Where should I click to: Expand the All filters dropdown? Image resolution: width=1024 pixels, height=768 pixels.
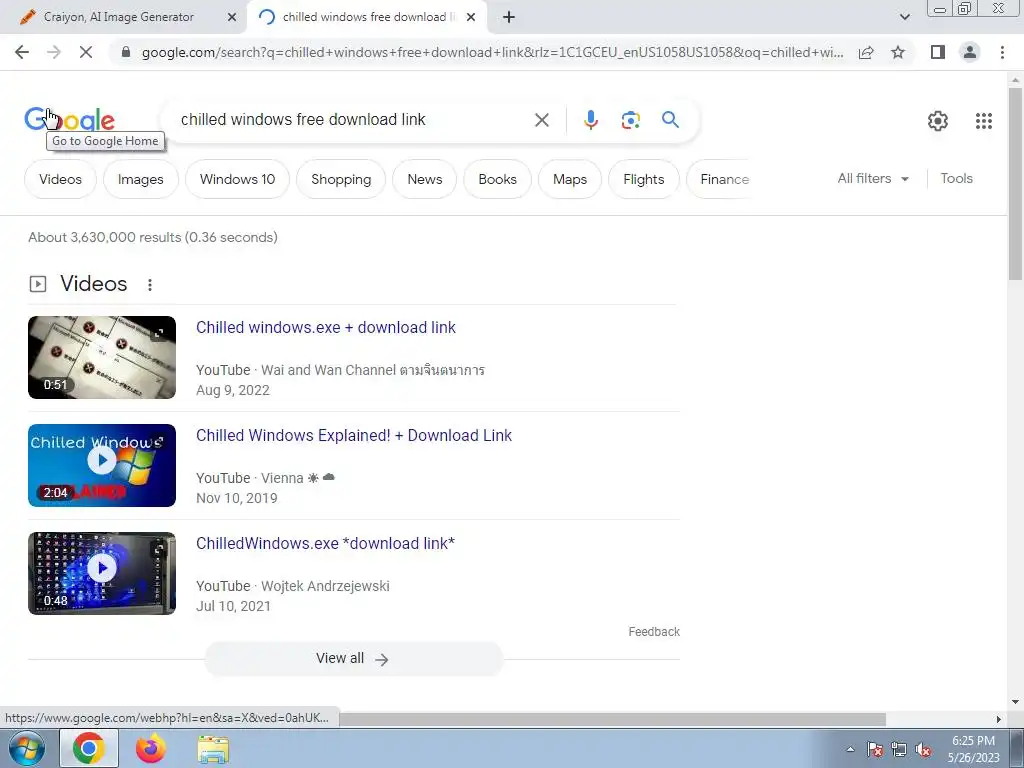[873, 178]
